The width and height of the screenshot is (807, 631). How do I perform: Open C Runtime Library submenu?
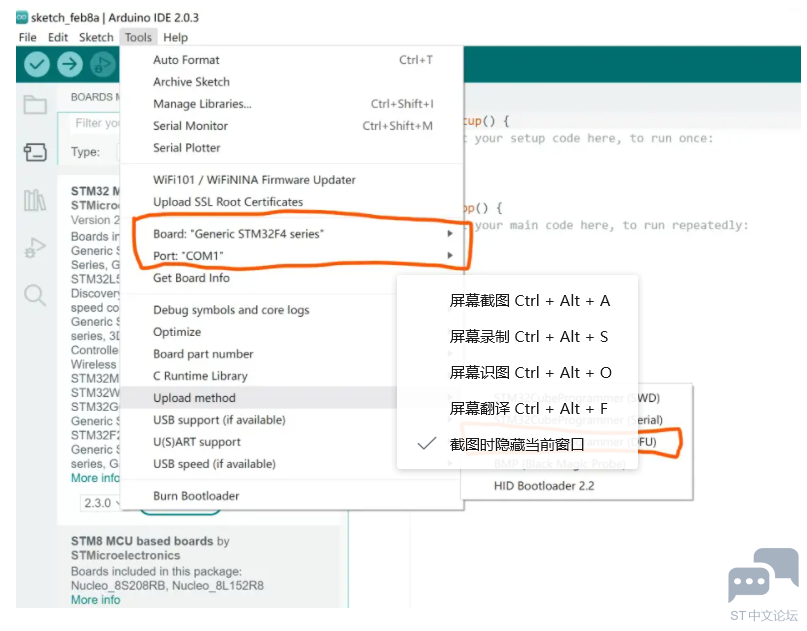[259, 376]
